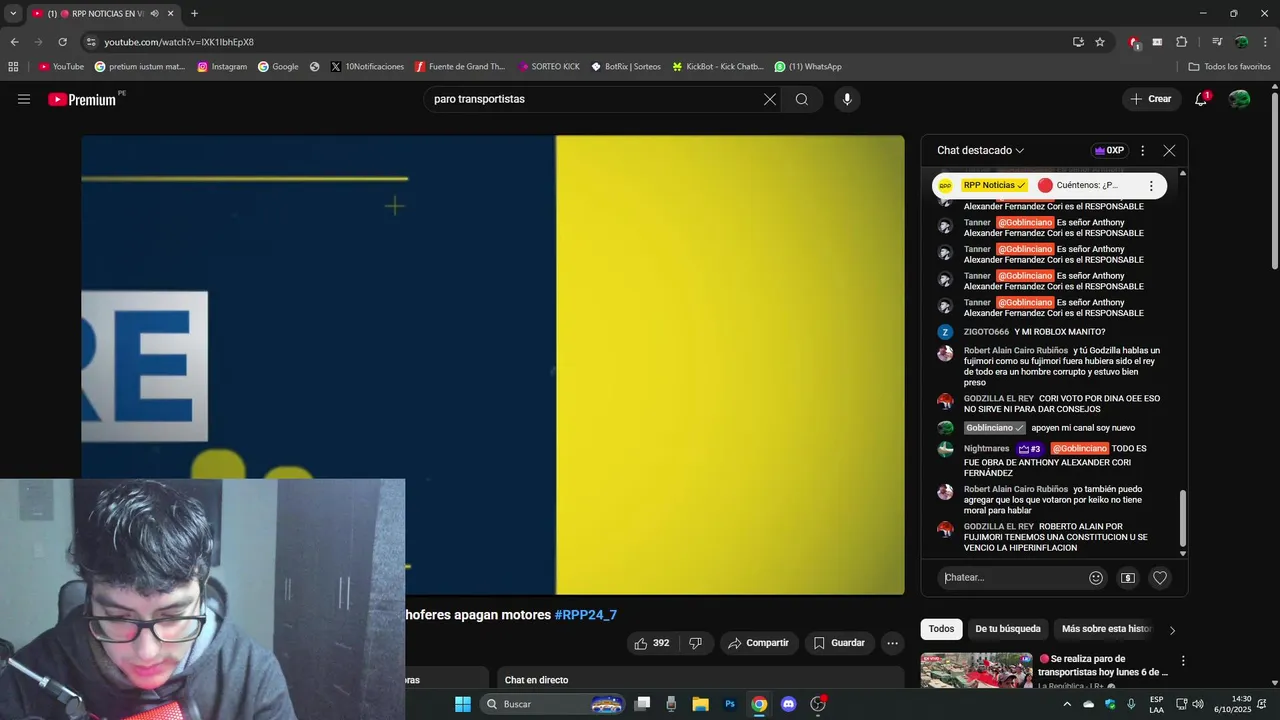This screenshot has width=1280, height=720.
Task: Open YouTube account avatar menu
Action: click(1239, 99)
